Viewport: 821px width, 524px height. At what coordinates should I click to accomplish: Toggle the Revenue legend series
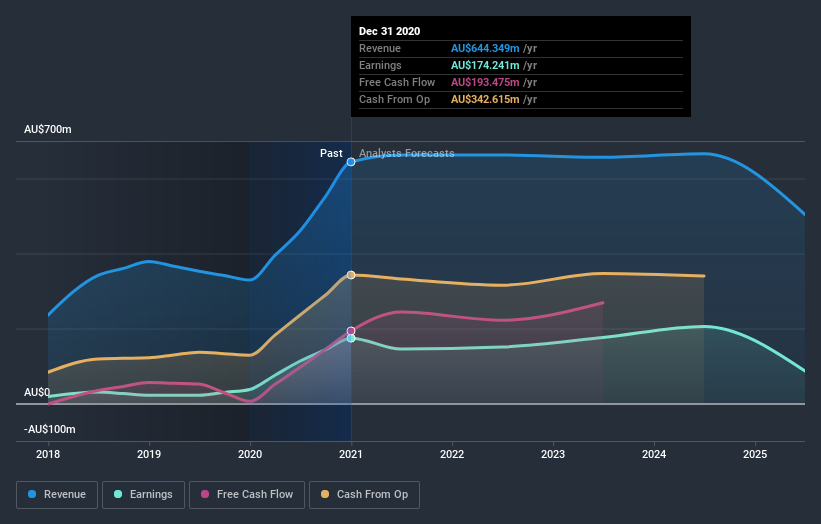[57, 495]
